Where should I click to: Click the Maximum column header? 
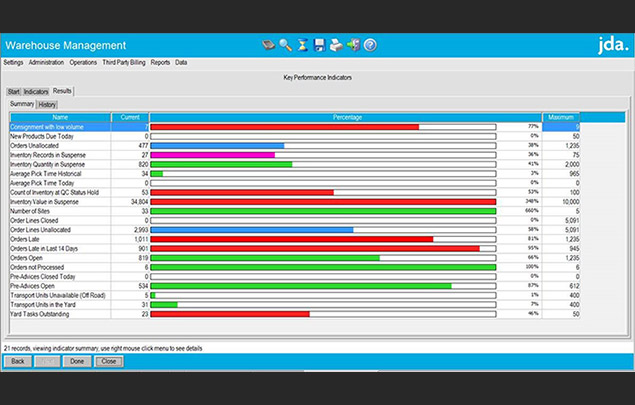pyautogui.click(x=561, y=117)
